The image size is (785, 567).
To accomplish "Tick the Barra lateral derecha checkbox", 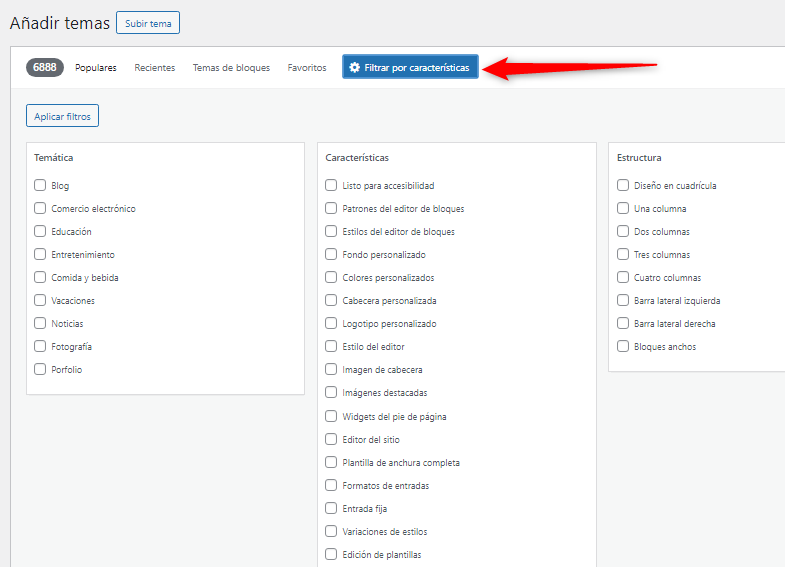I will pyautogui.click(x=623, y=323).
